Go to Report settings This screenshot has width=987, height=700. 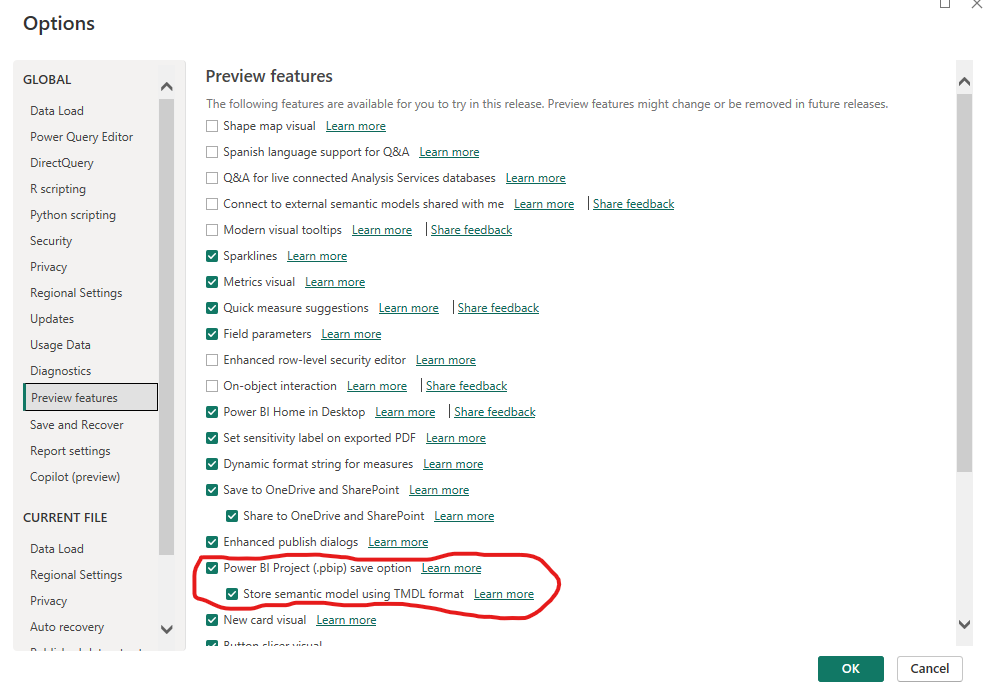click(70, 451)
